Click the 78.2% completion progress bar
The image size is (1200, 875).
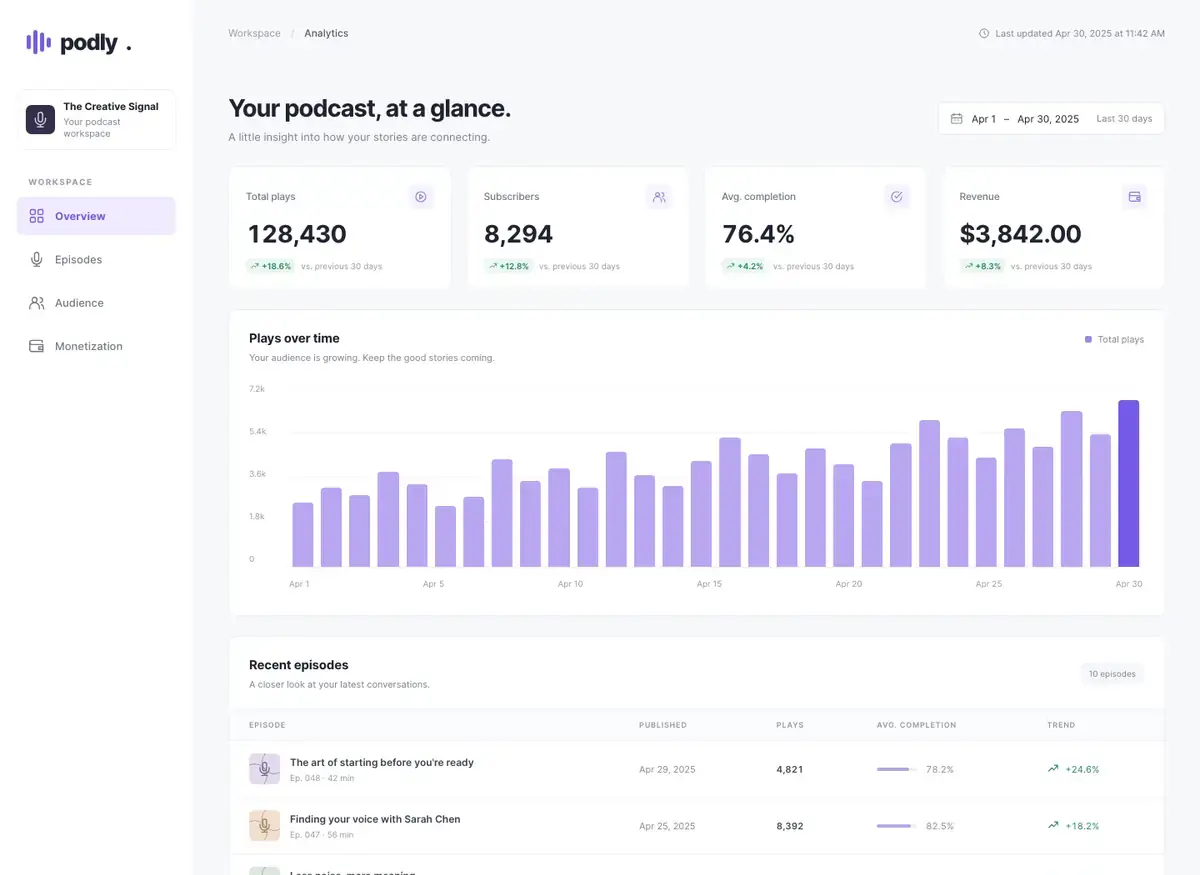[x=896, y=770]
